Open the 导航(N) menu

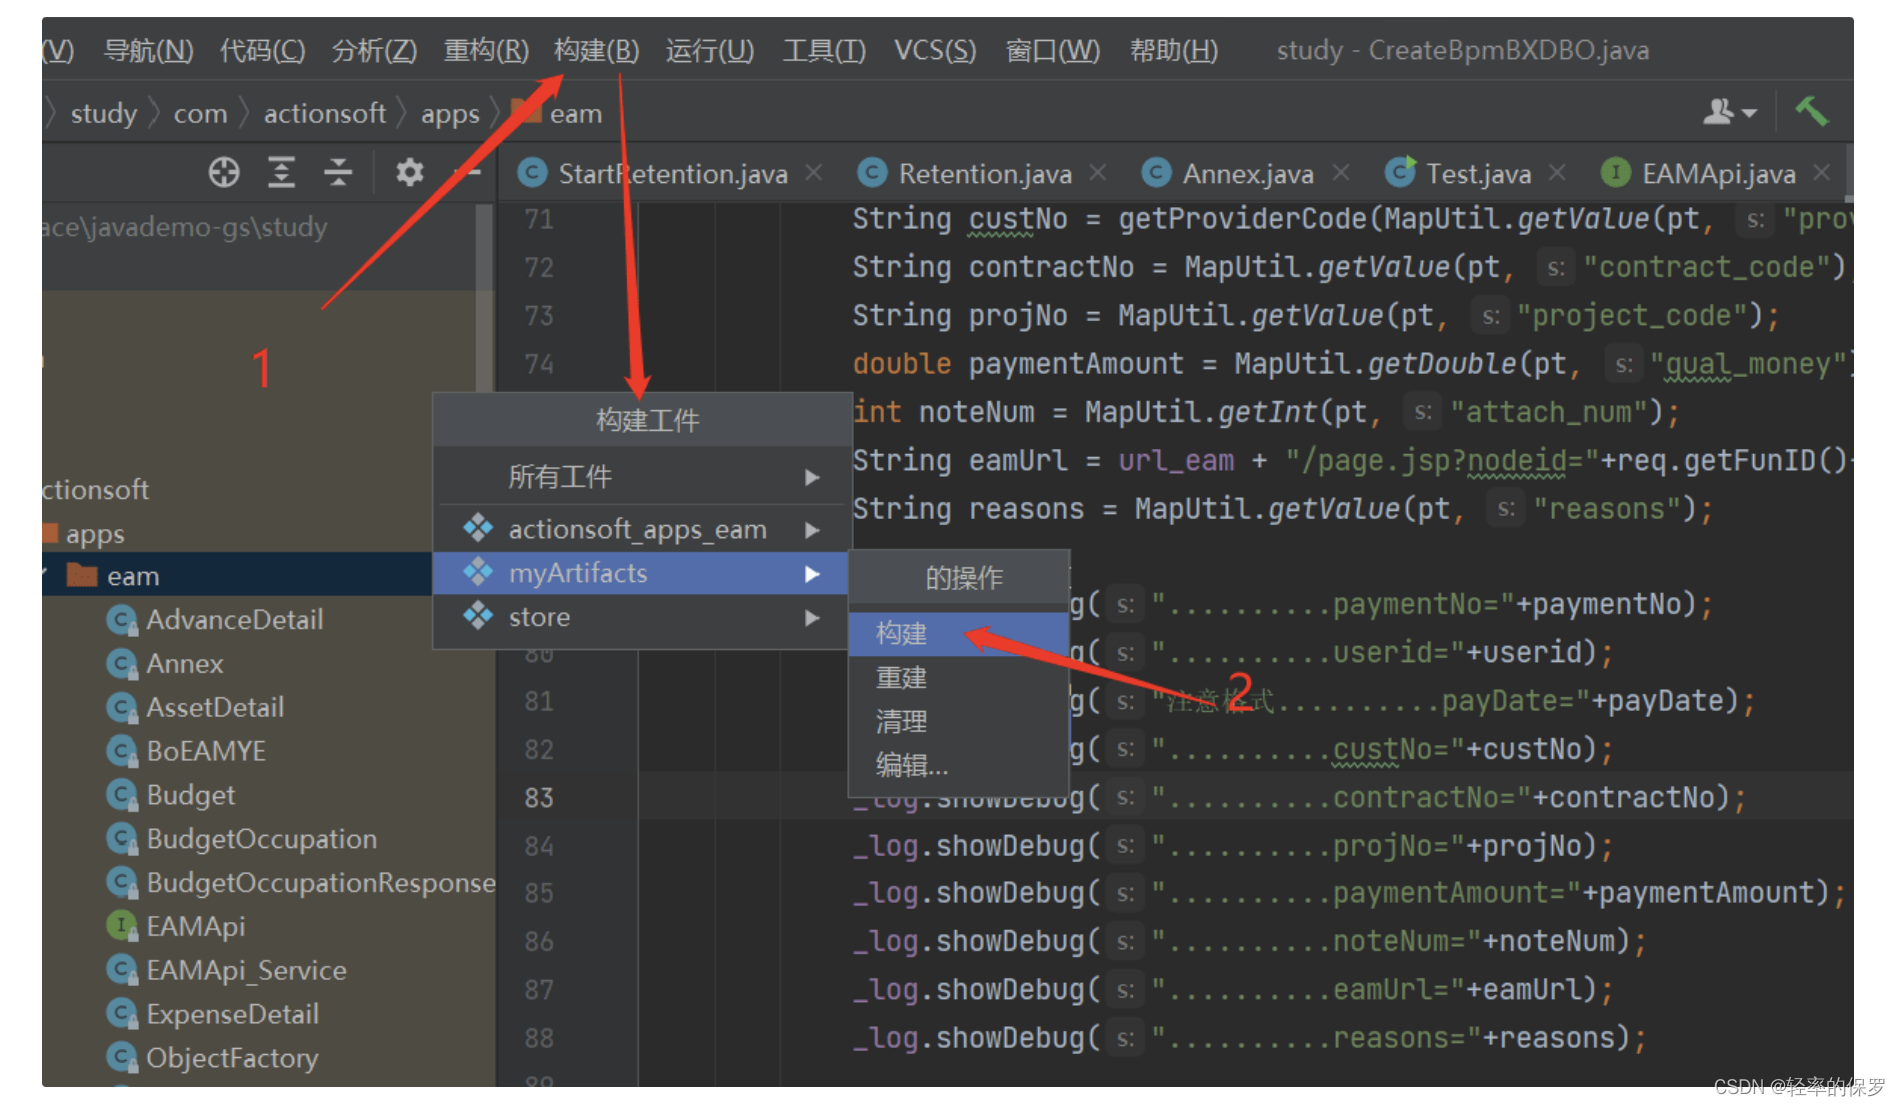tap(149, 50)
